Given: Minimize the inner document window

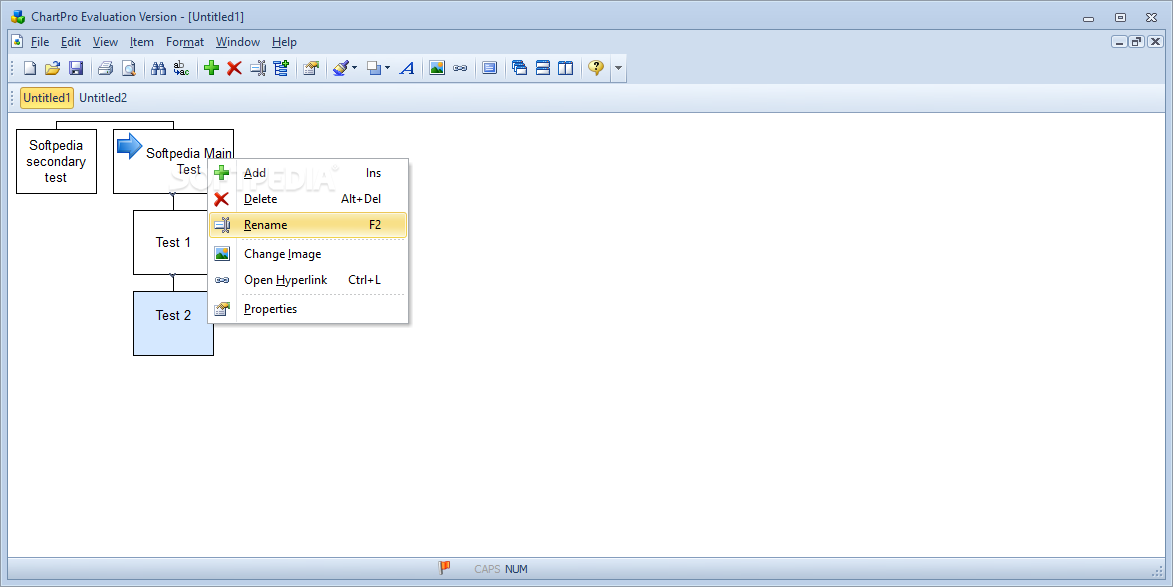Looking at the screenshot, I should (1120, 42).
